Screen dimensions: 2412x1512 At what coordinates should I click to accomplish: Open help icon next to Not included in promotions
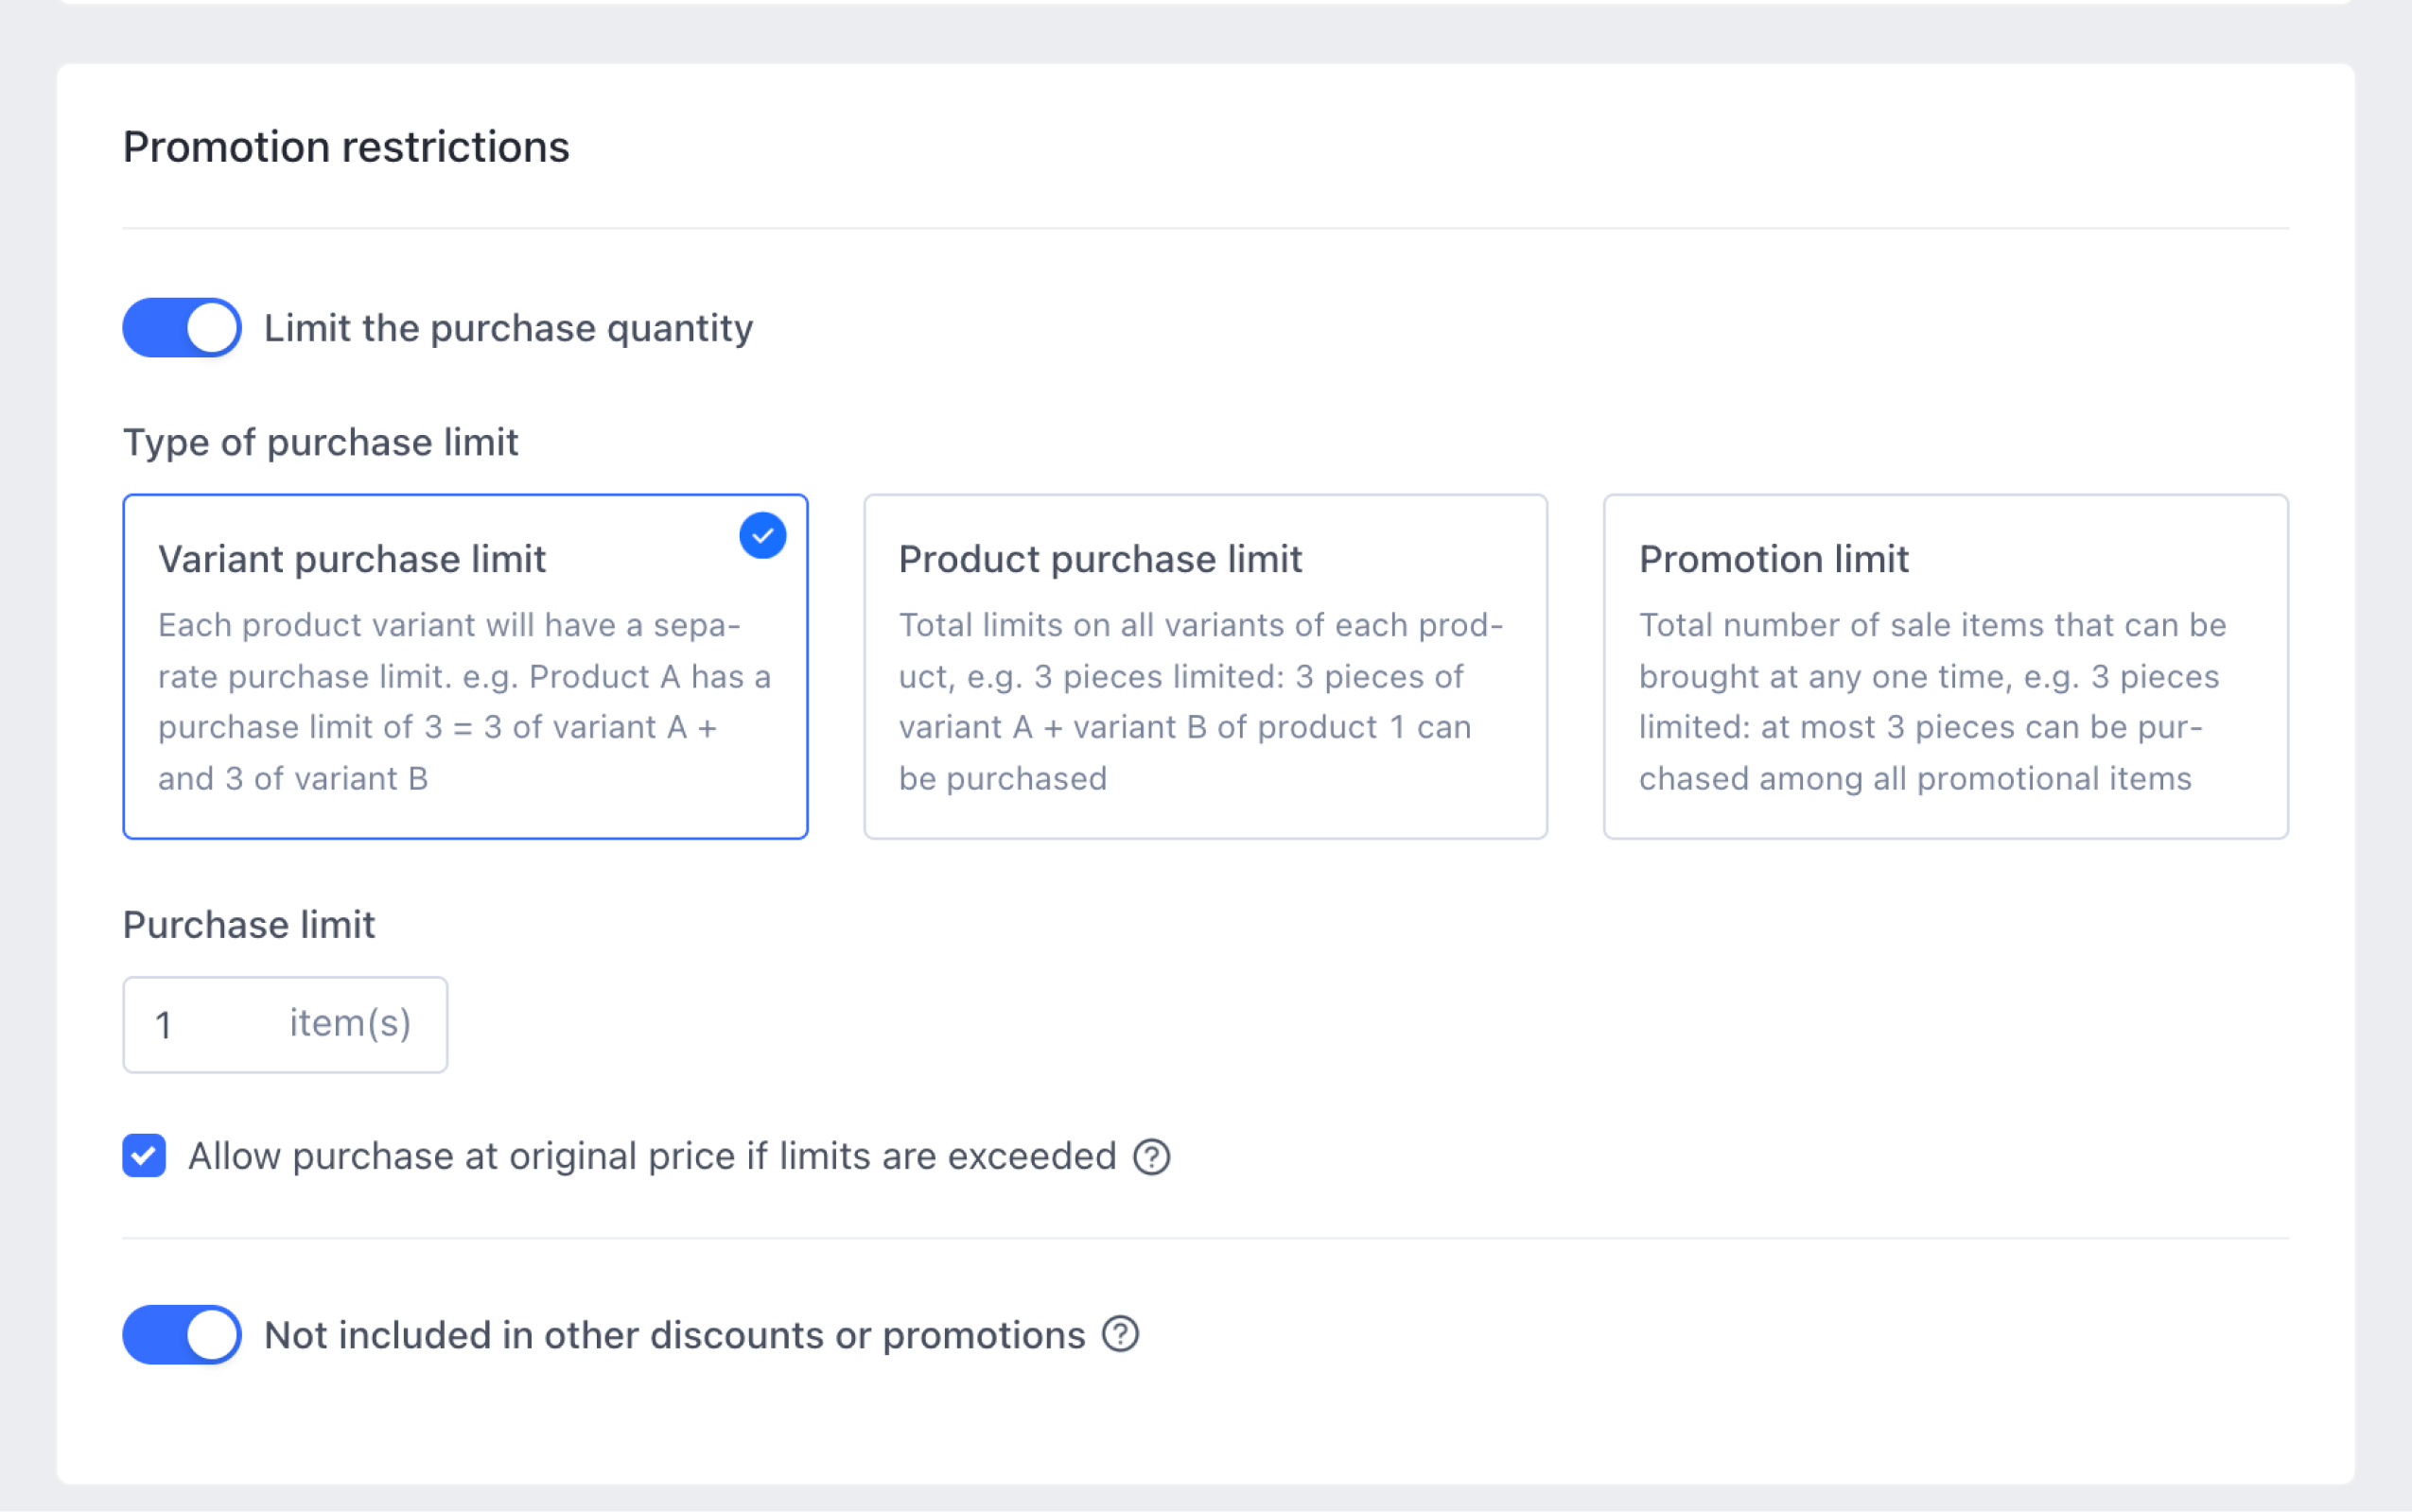1120,1335
